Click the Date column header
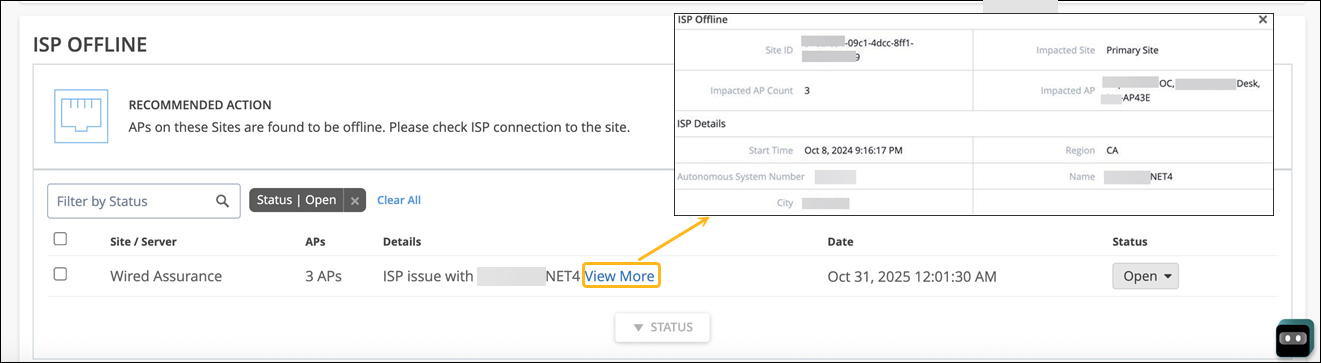Viewport: 1321px width, 363px height. pos(840,242)
